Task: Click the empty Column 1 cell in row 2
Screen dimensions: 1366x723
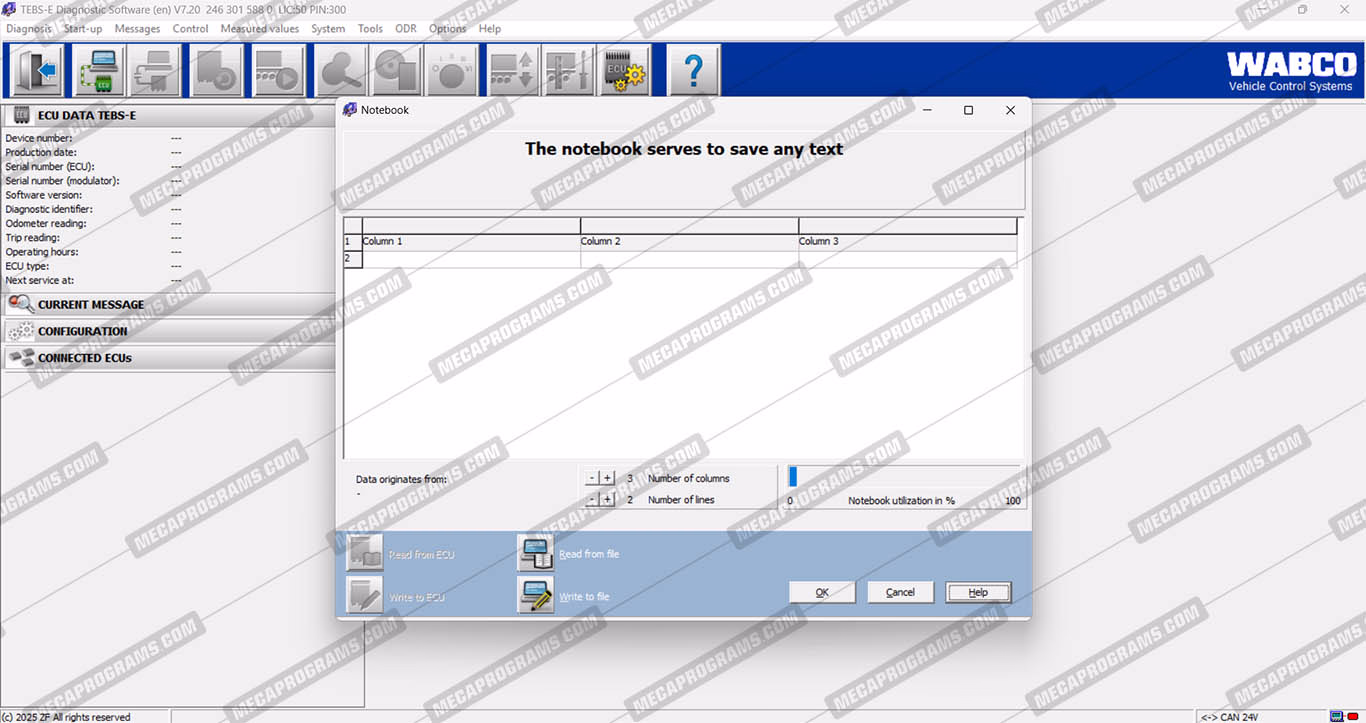Action: [470, 259]
